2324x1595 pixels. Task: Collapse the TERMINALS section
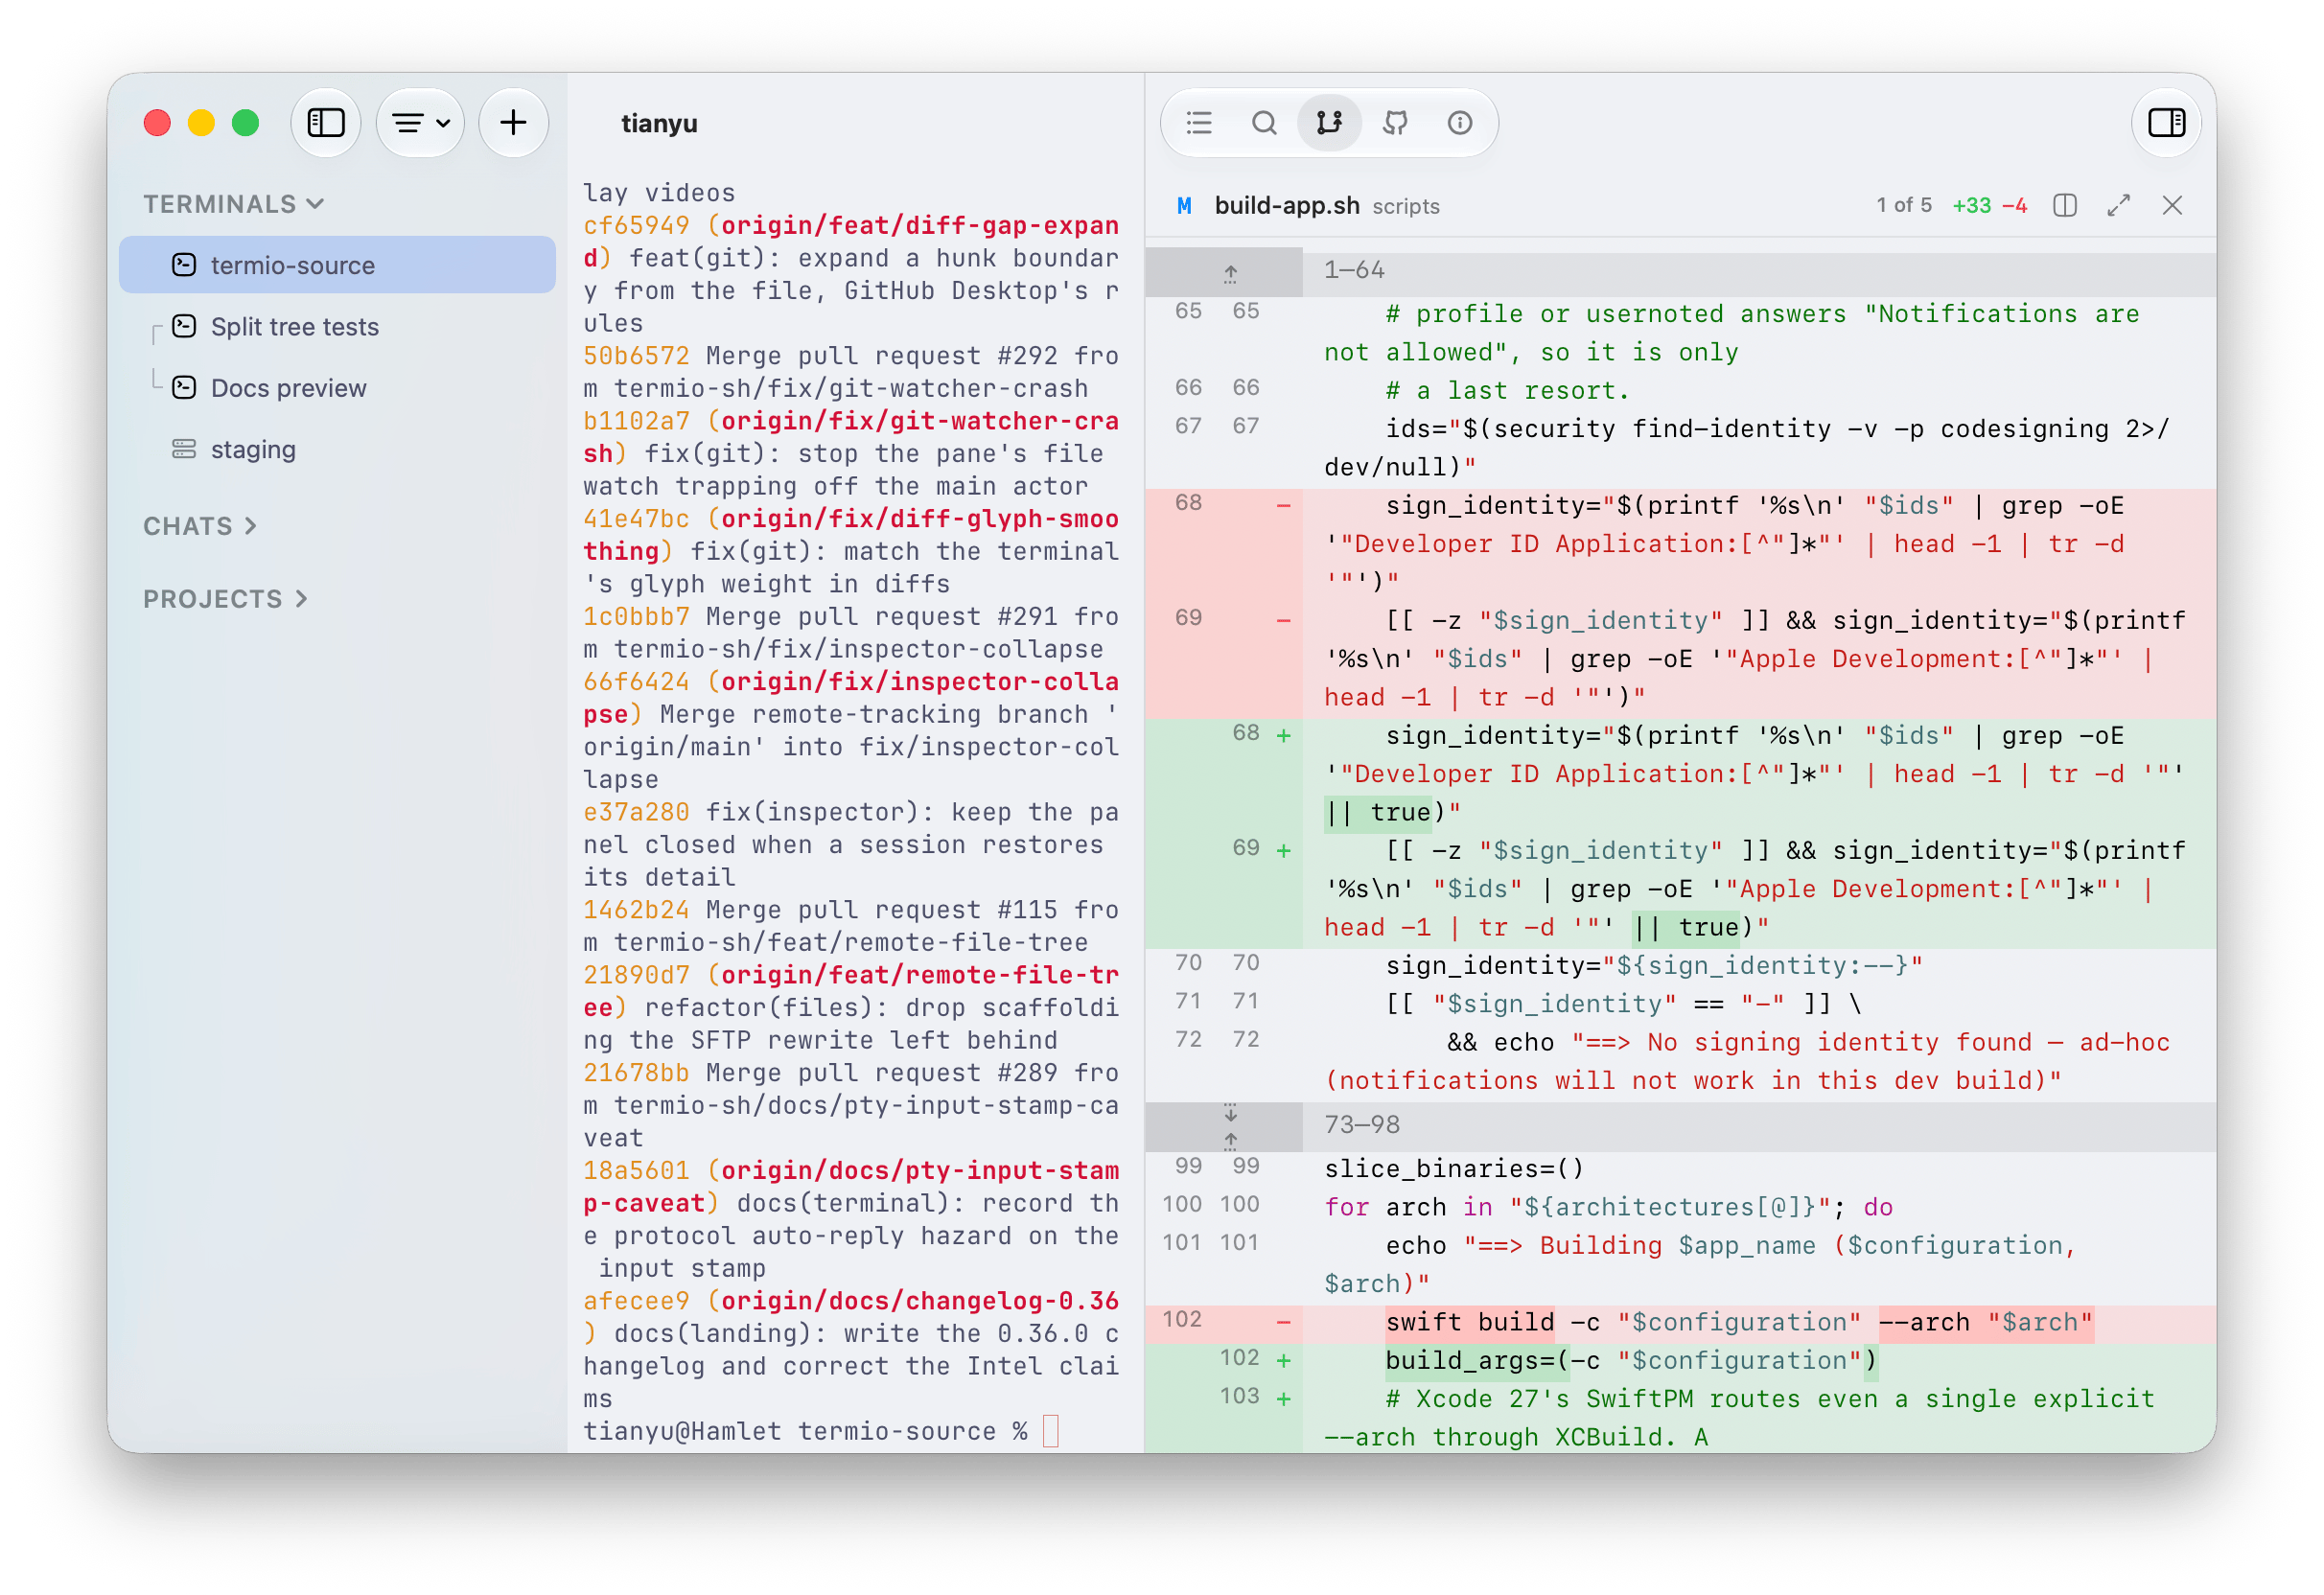coord(316,204)
